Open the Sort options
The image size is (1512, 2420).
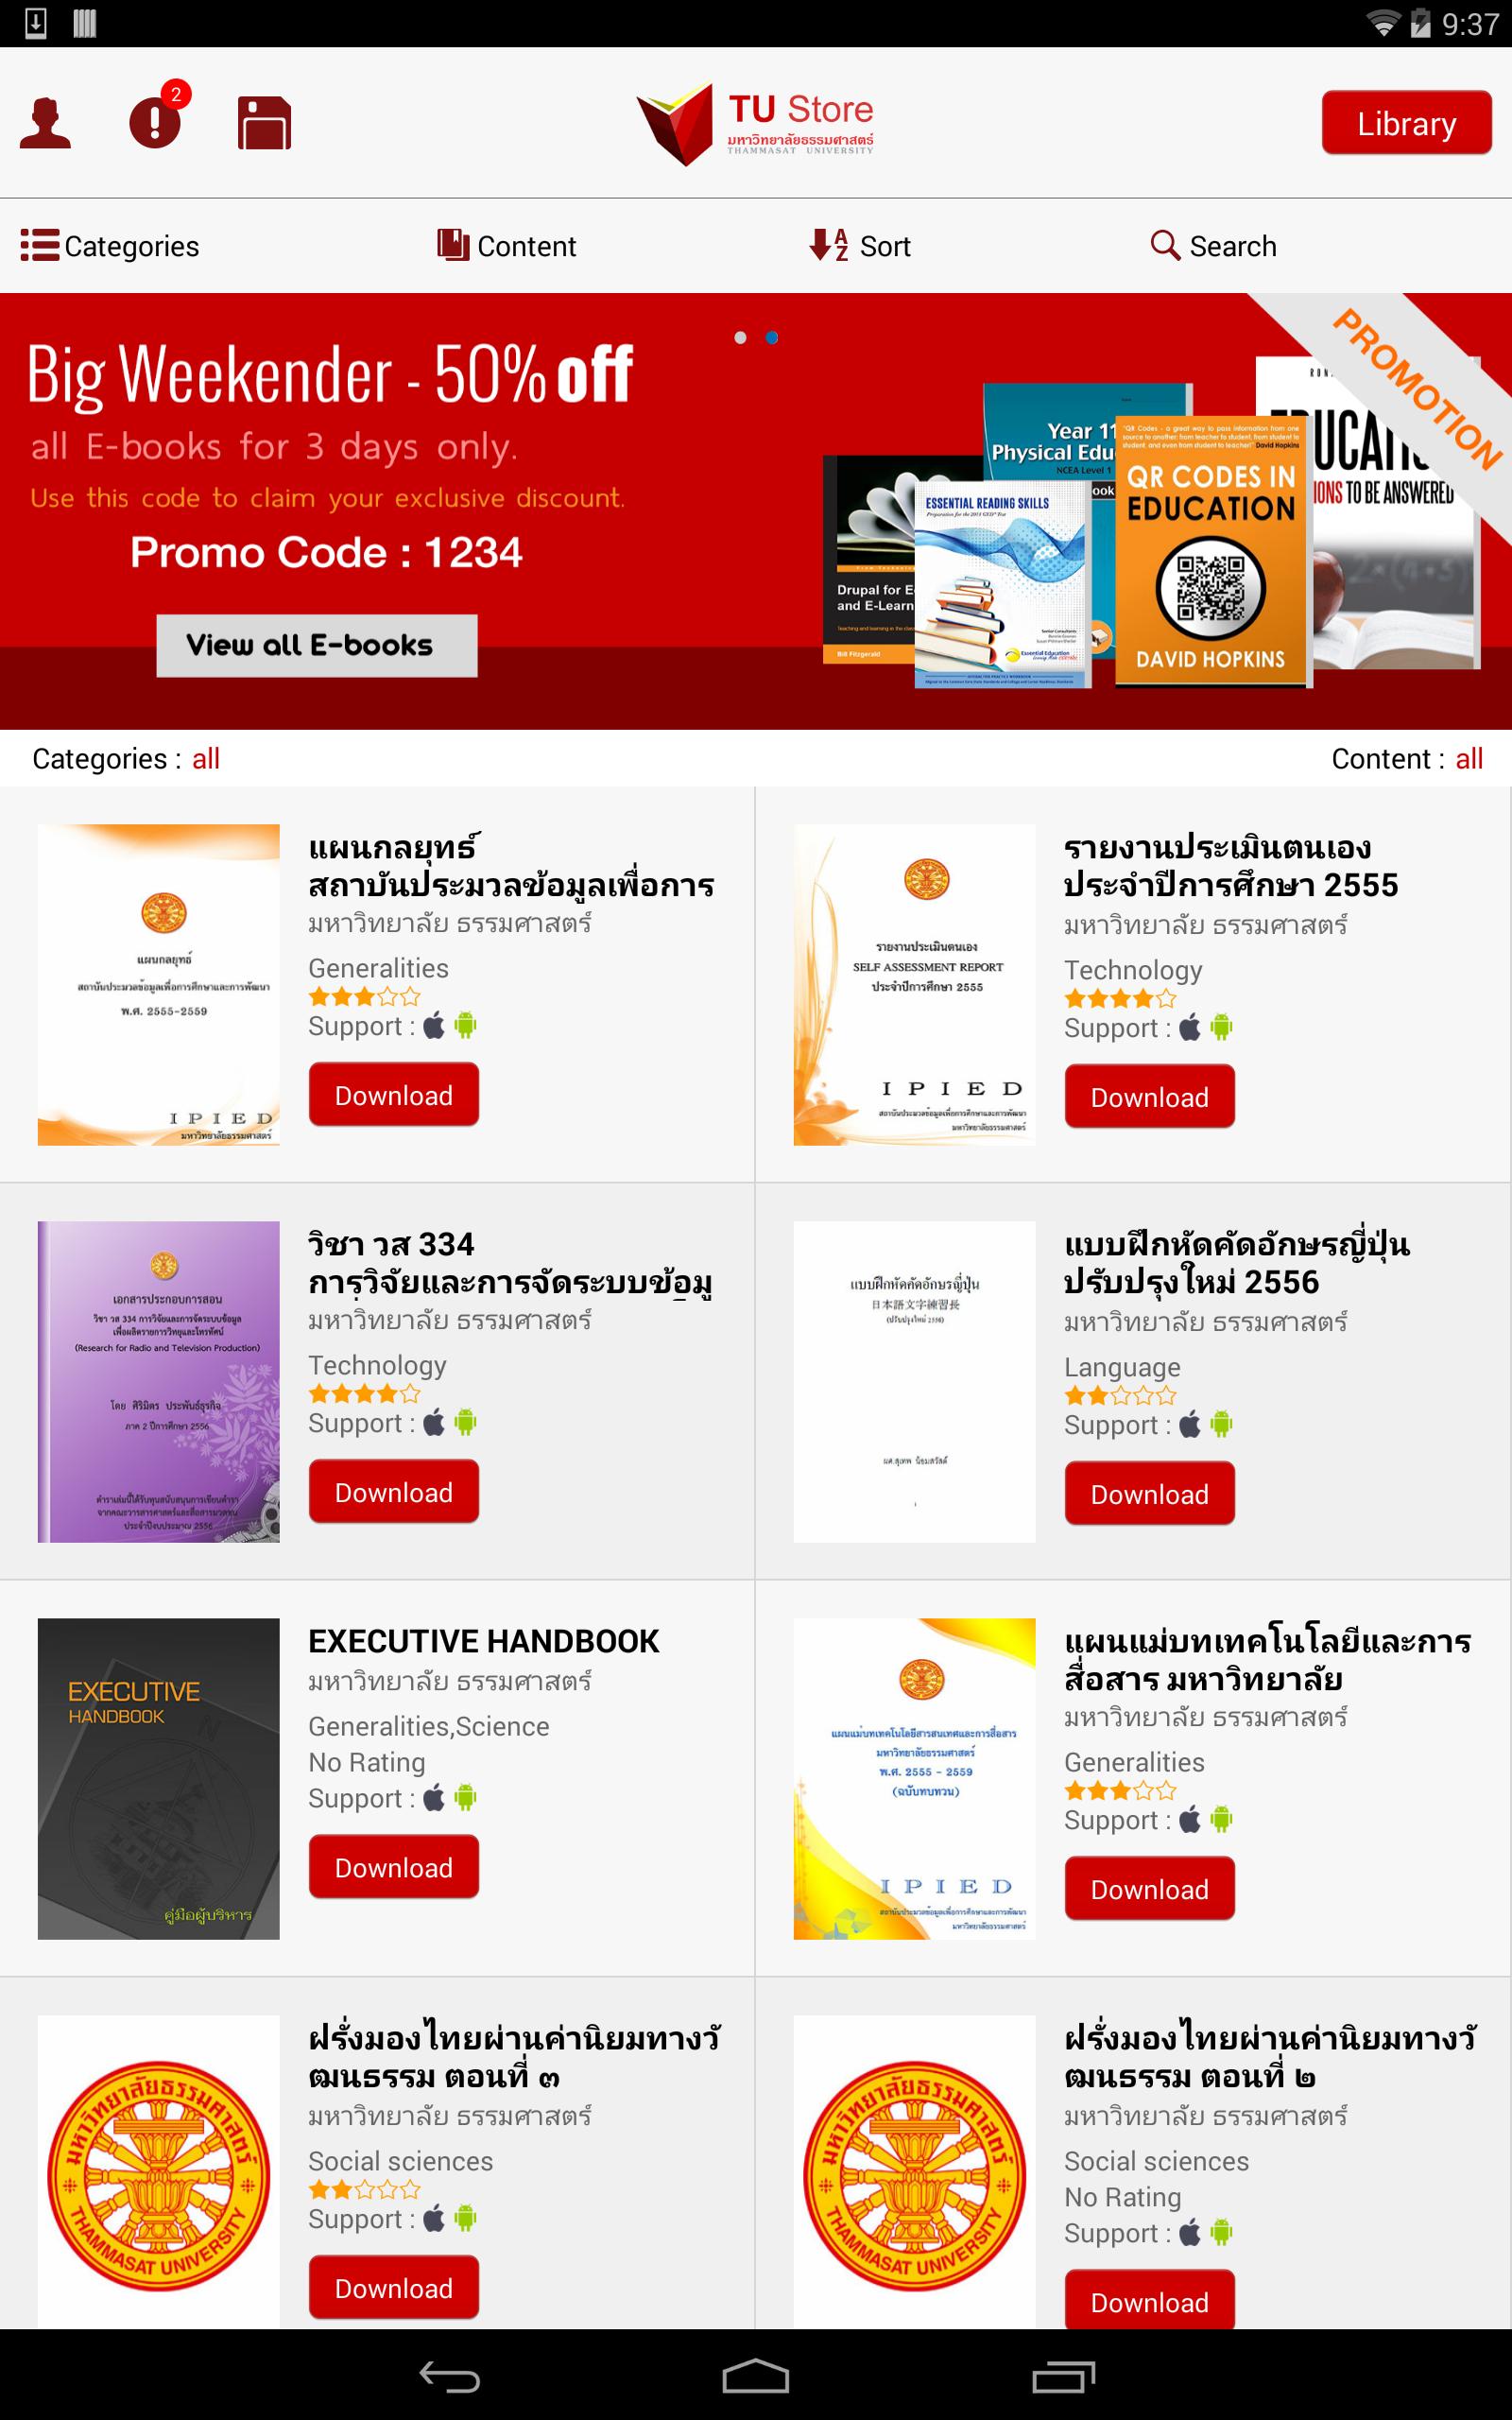(860, 246)
